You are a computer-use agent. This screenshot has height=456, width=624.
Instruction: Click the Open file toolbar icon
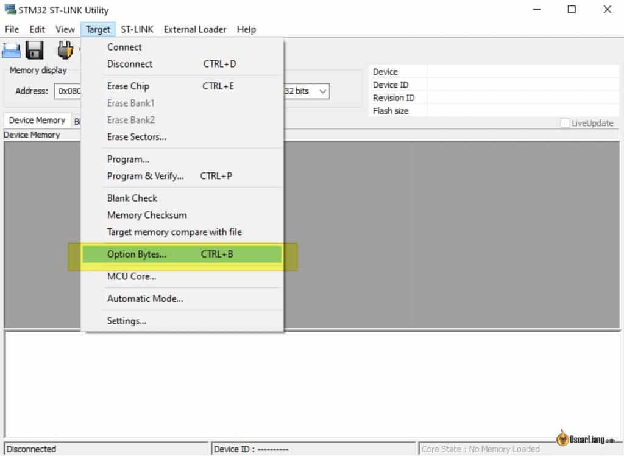point(11,51)
